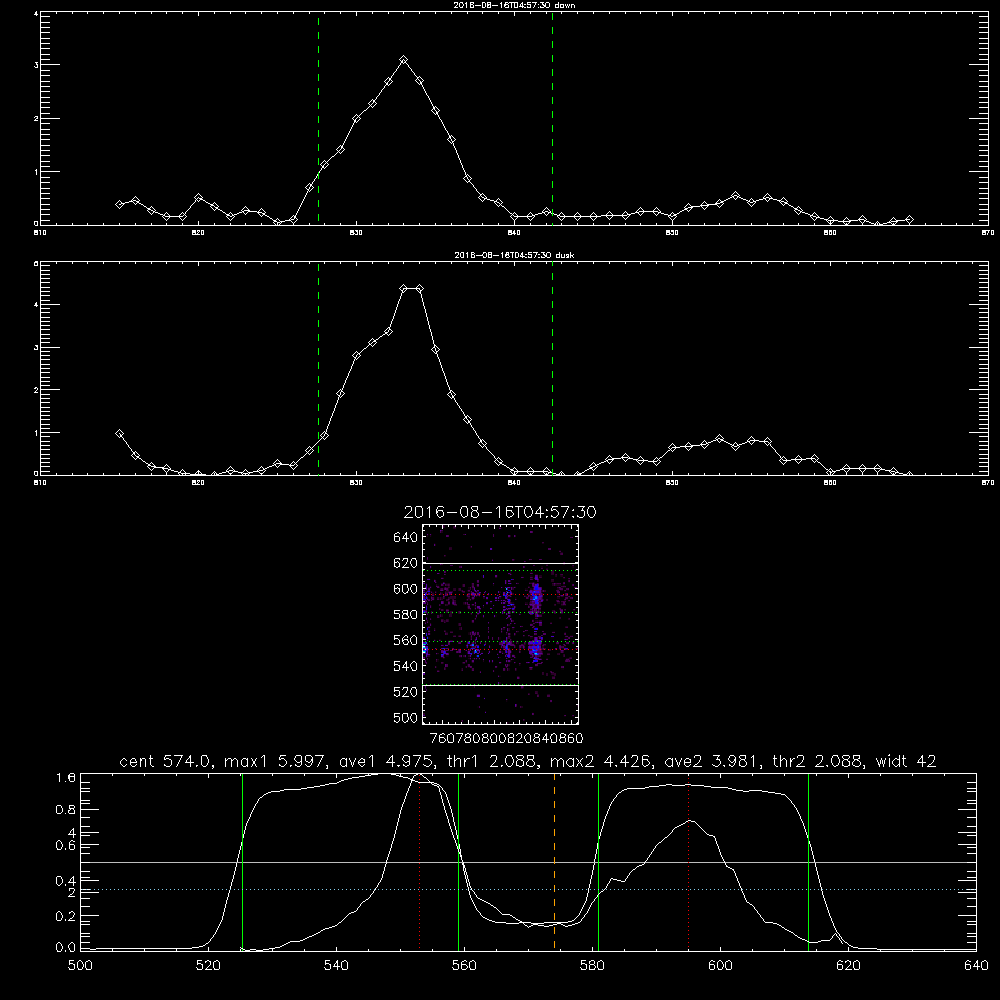Click the green vertical line near 525
1000x1000 pixels.
pyautogui.click(x=242, y=861)
